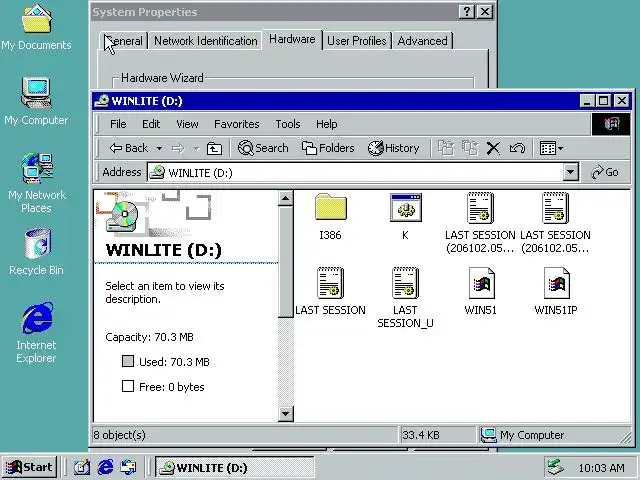Viewport: 640px width, 480px height.
Task: Select the WIN51 file icon
Action: (481, 283)
